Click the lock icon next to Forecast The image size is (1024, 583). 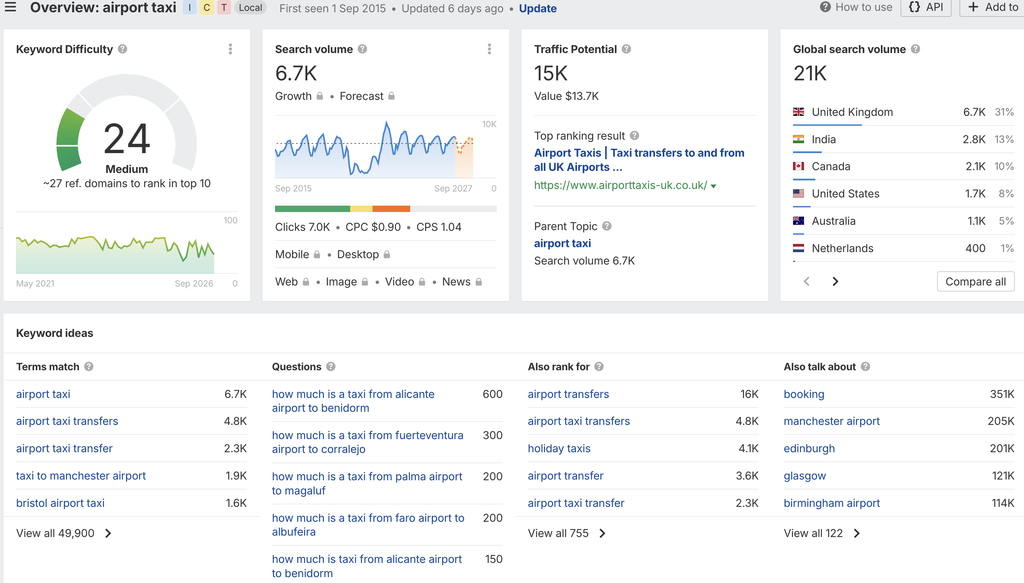(x=392, y=96)
